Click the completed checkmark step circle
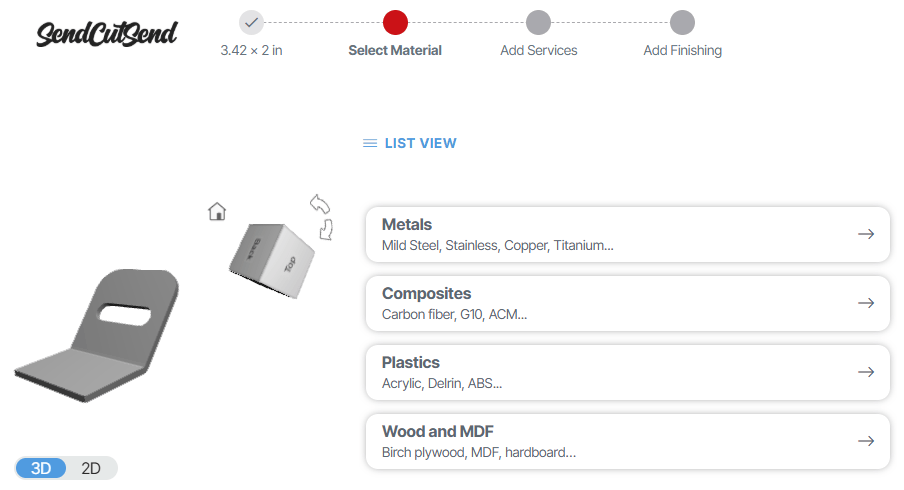The height and width of the screenshot is (490, 904). pyautogui.click(x=251, y=22)
